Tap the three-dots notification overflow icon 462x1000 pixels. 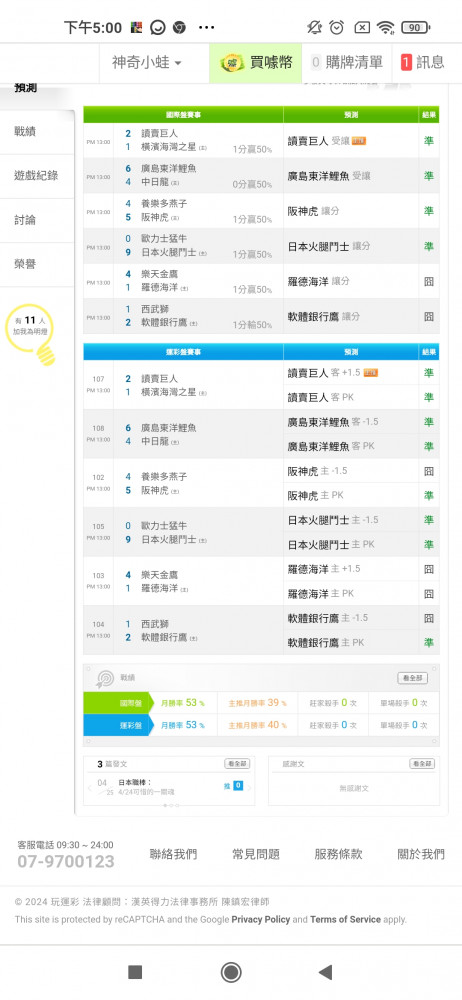(x=207, y=27)
